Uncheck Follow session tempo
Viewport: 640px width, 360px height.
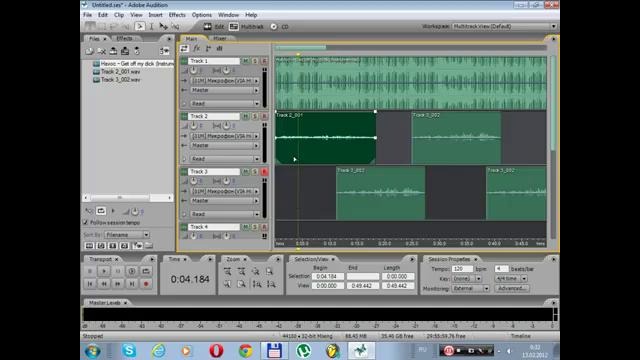86,223
